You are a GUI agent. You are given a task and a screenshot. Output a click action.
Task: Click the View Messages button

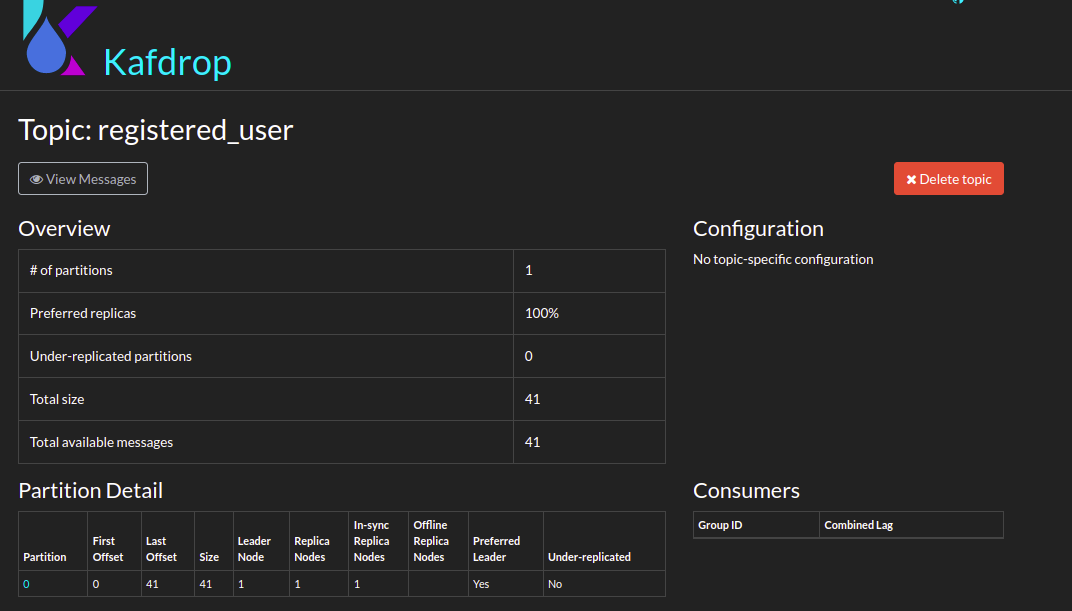coord(83,178)
